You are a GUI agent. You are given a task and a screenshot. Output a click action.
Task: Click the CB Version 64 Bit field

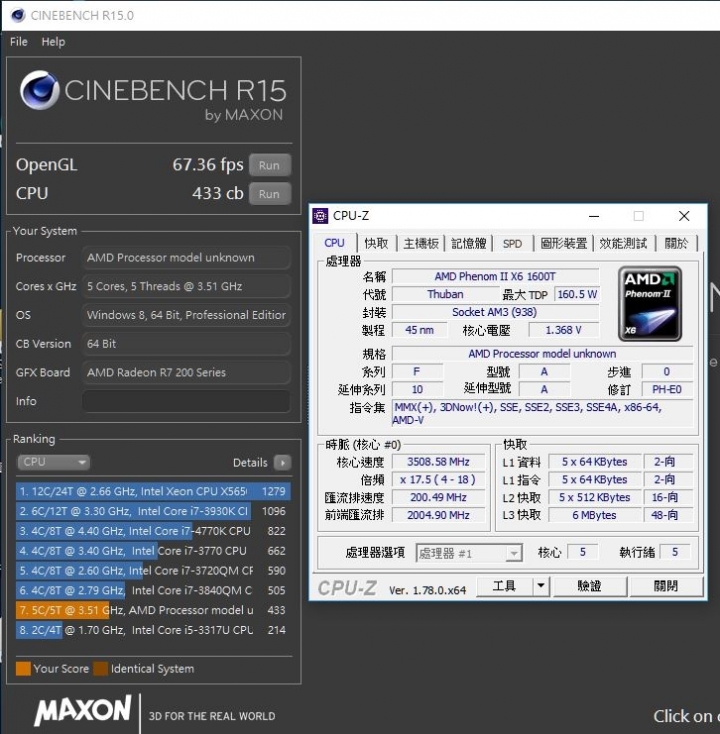(x=186, y=344)
